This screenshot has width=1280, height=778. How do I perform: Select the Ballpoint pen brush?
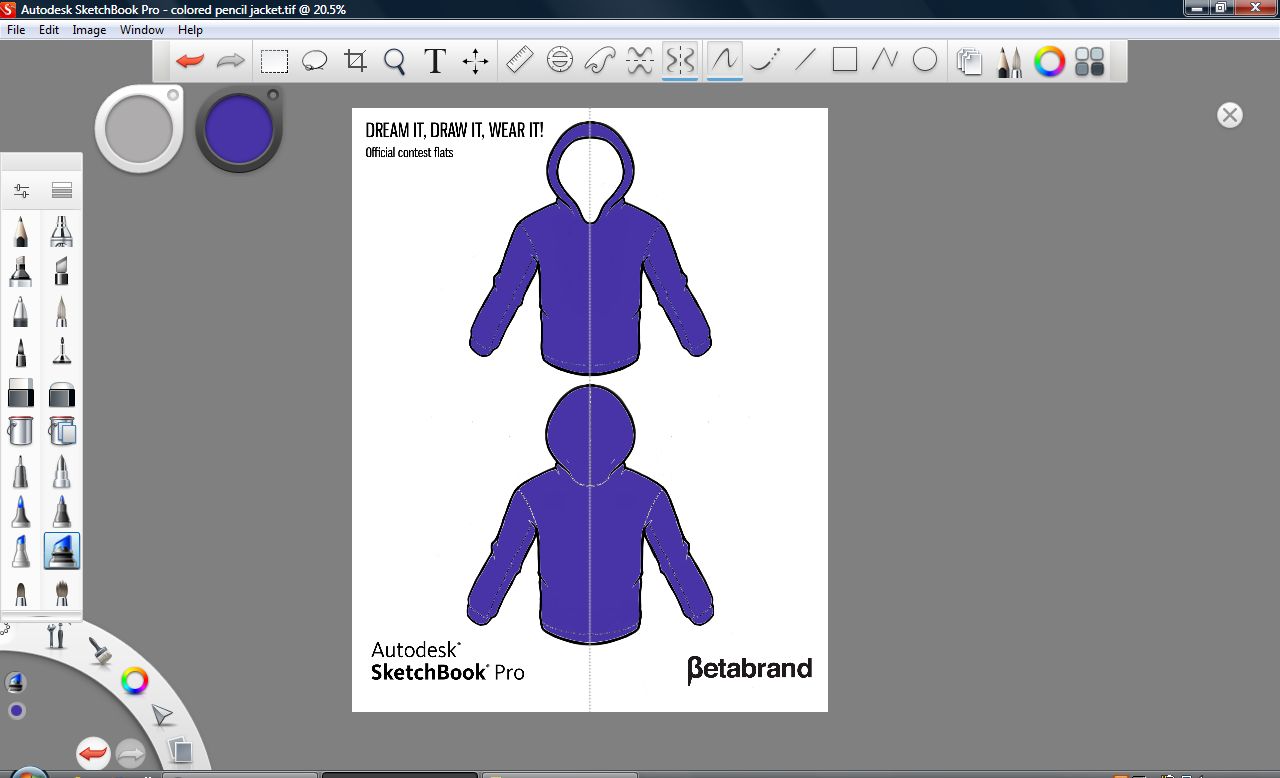coord(21,311)
